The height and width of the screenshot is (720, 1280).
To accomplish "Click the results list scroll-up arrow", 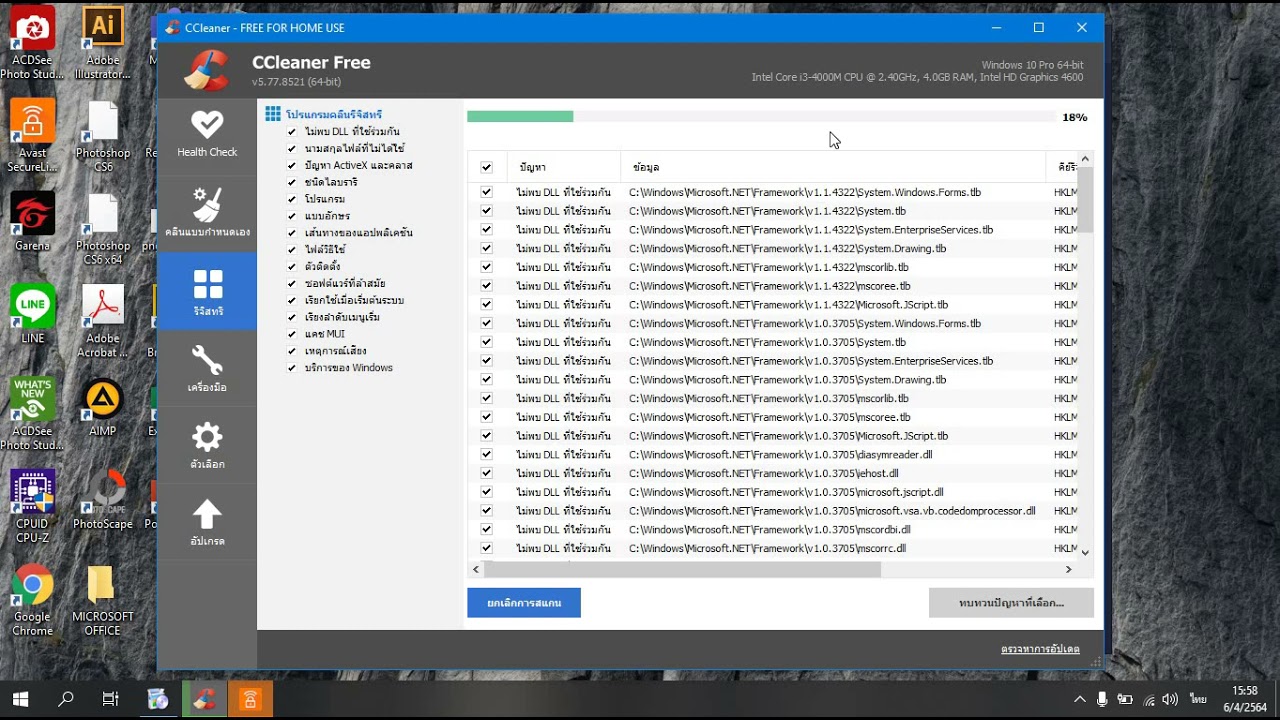I will (1085, 159).
